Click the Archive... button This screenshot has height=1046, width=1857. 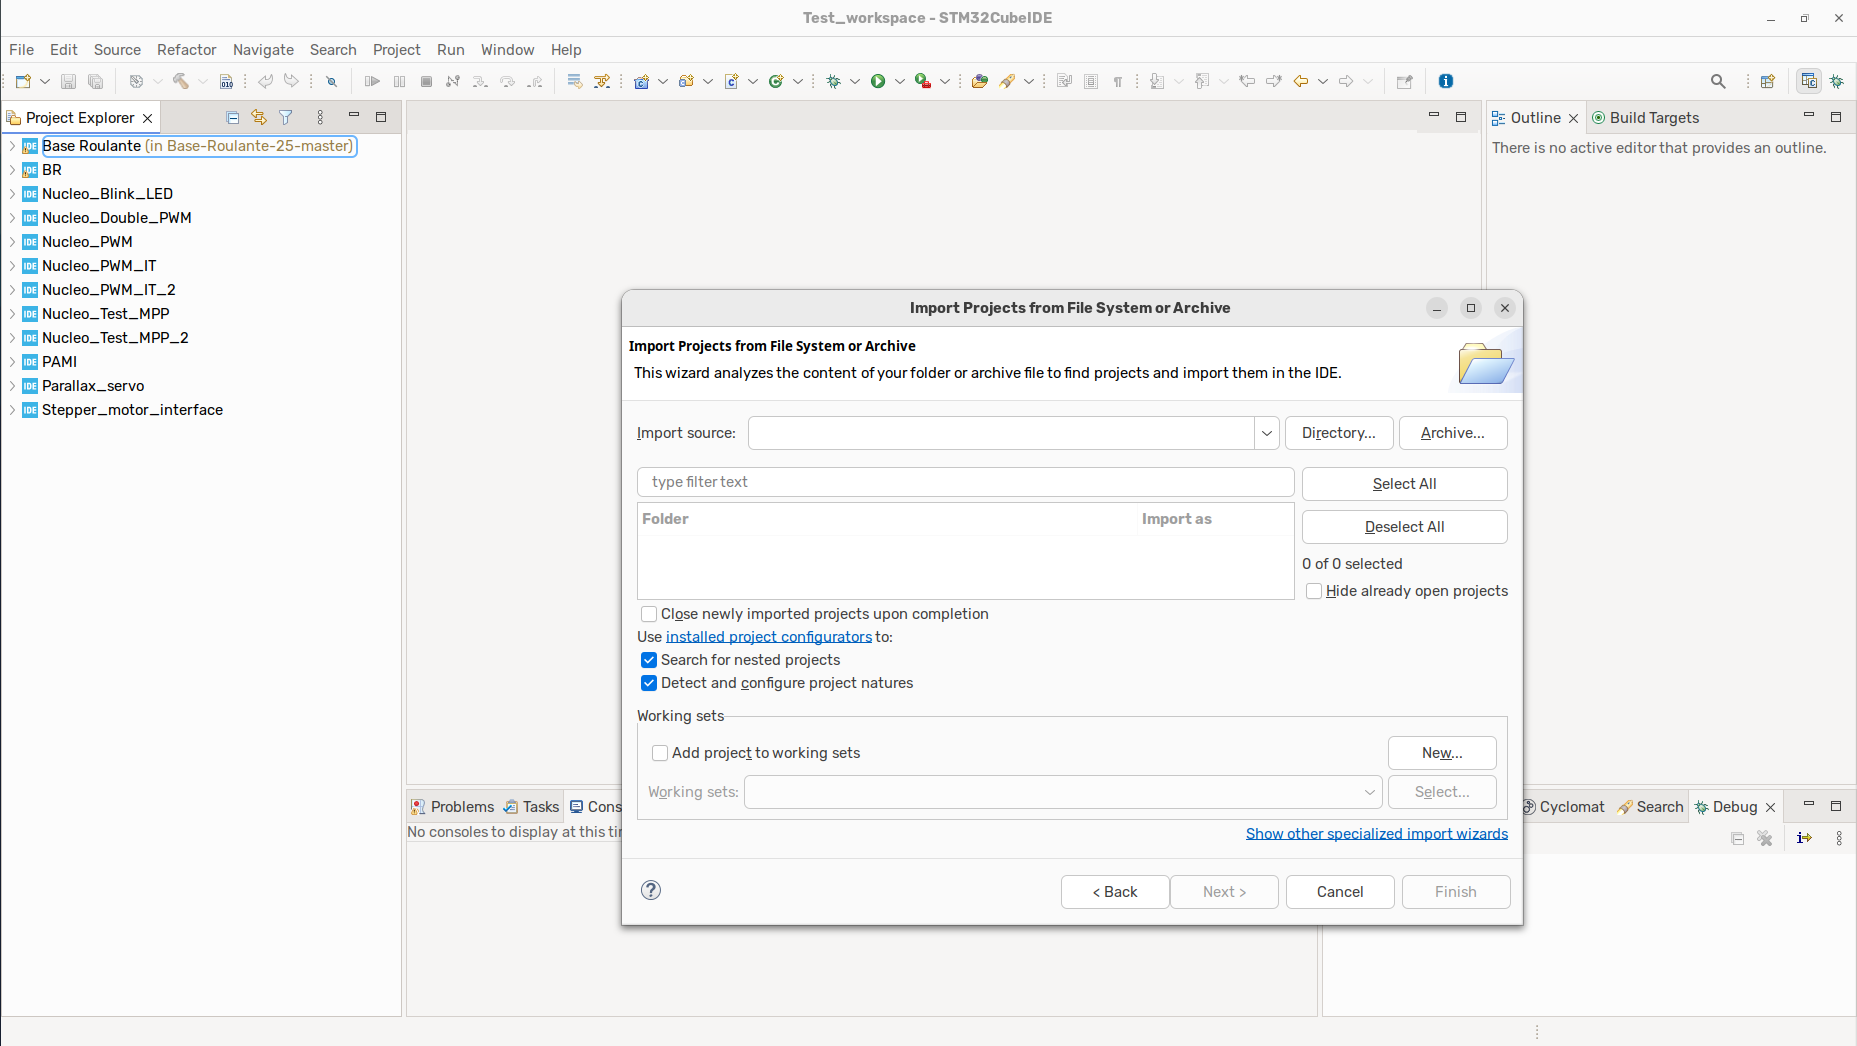tap(1453, 433)
